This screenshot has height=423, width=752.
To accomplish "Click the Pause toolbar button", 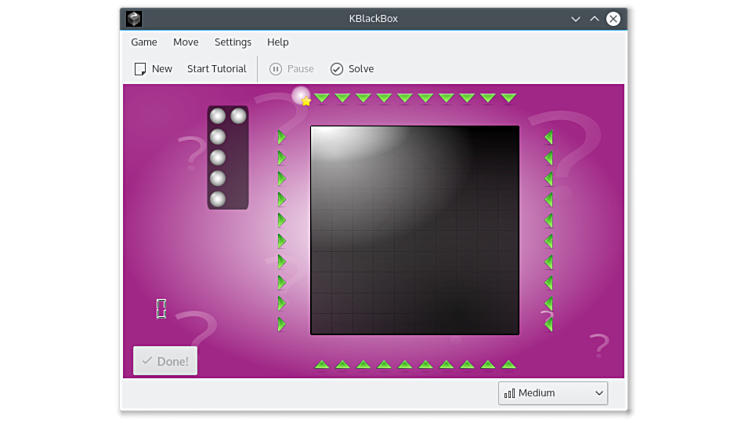I will click(291, 69).
